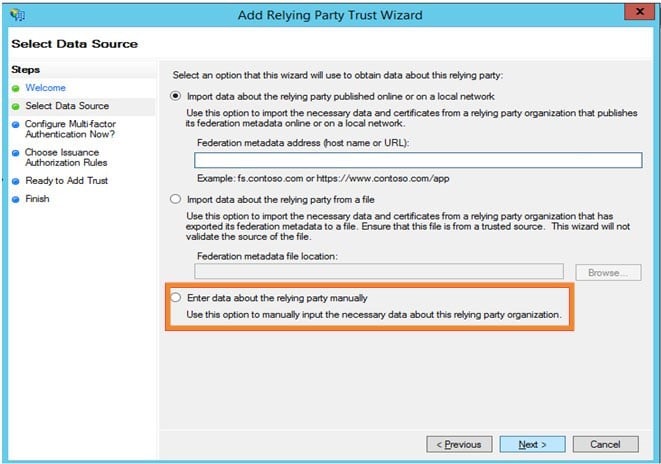The width and height of the screenshot is (661, 464).
Task: Click blue bullet icon beside Finish
Action: (15, 199)
